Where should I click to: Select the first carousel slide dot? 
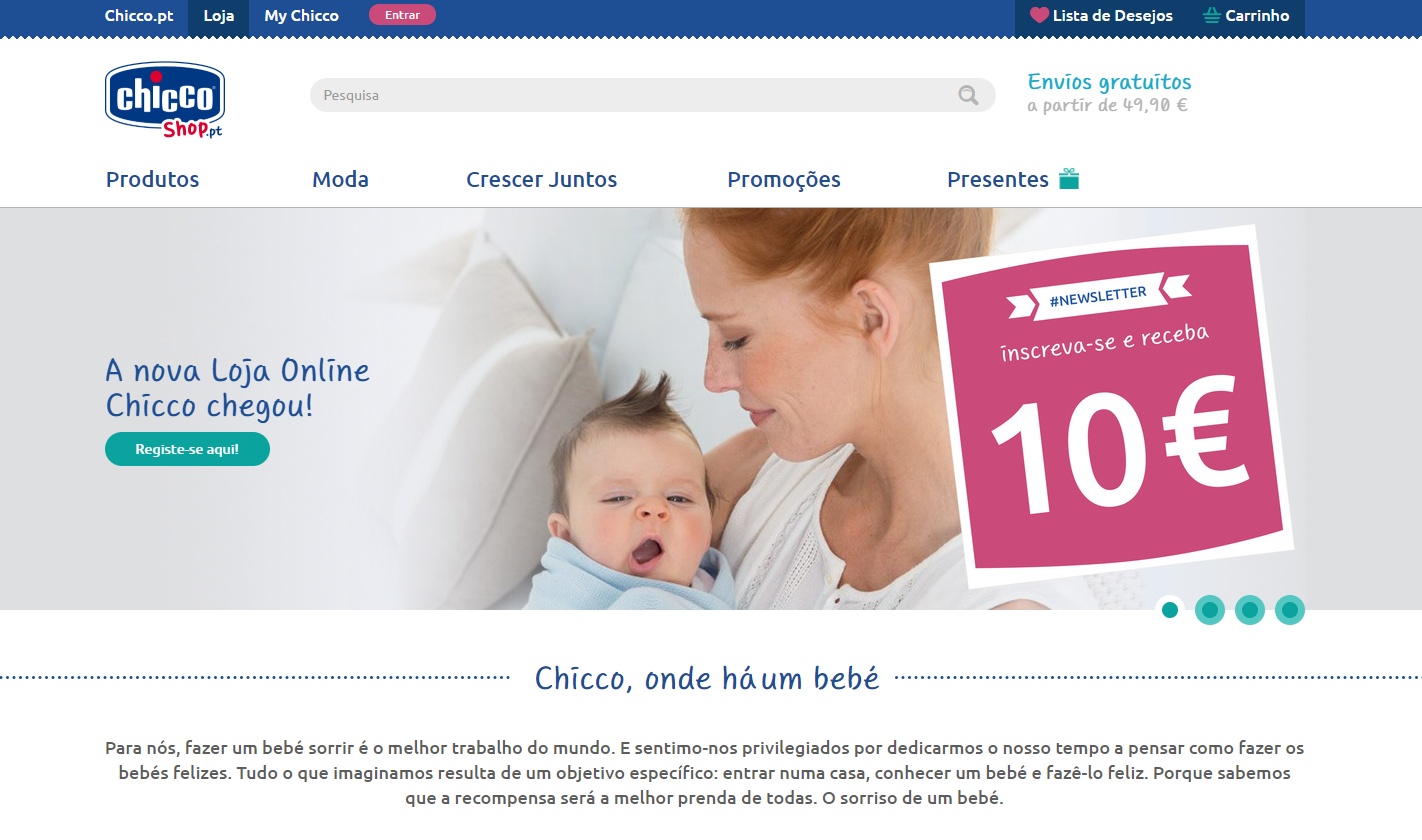click(1170, 610)
